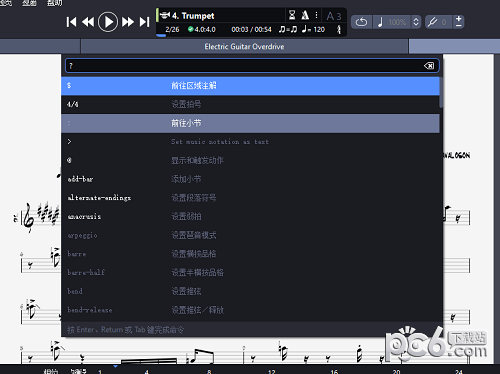Click the Play button in transport bar
This screenshot has width=500, height=374.
(108, 22)
